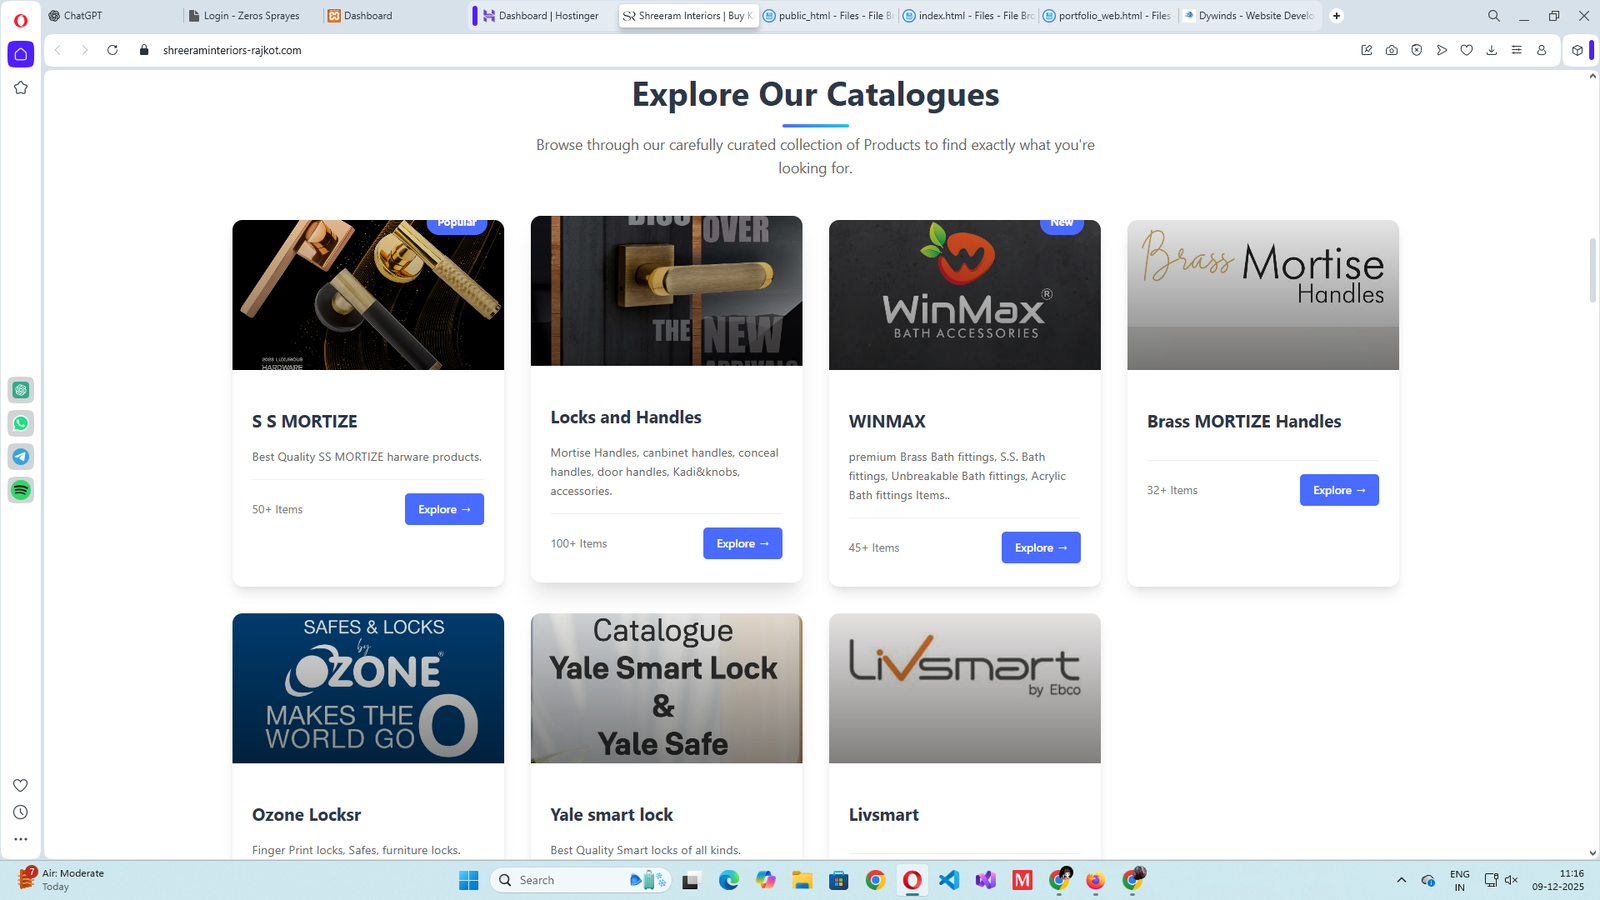Switch to the Login - Zeros Sprayes tab
The image size is (1600, 900).
(x=252, y=16)
